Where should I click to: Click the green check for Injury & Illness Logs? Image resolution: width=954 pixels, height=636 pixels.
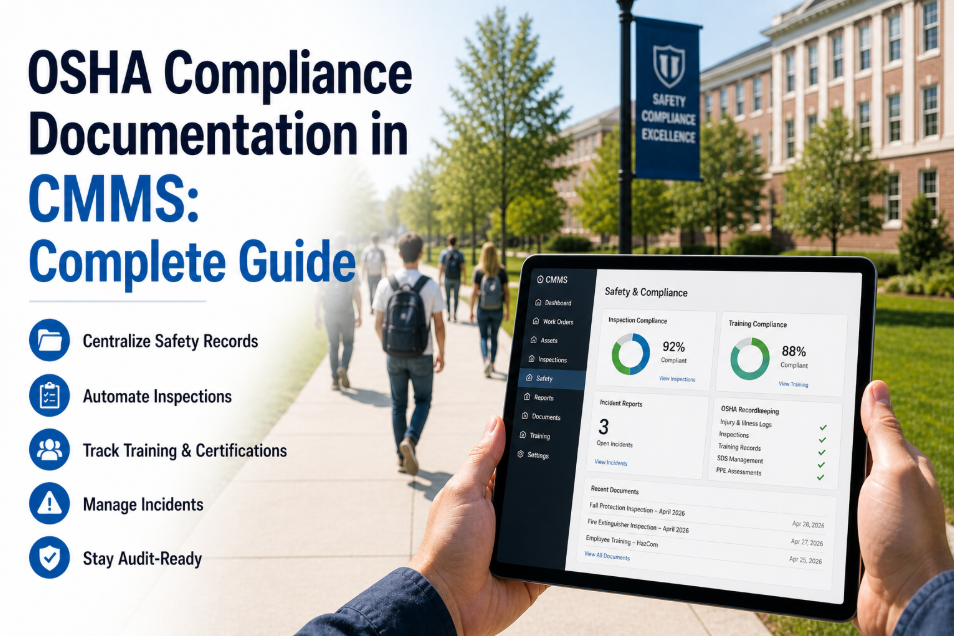(x=823, y=428)
